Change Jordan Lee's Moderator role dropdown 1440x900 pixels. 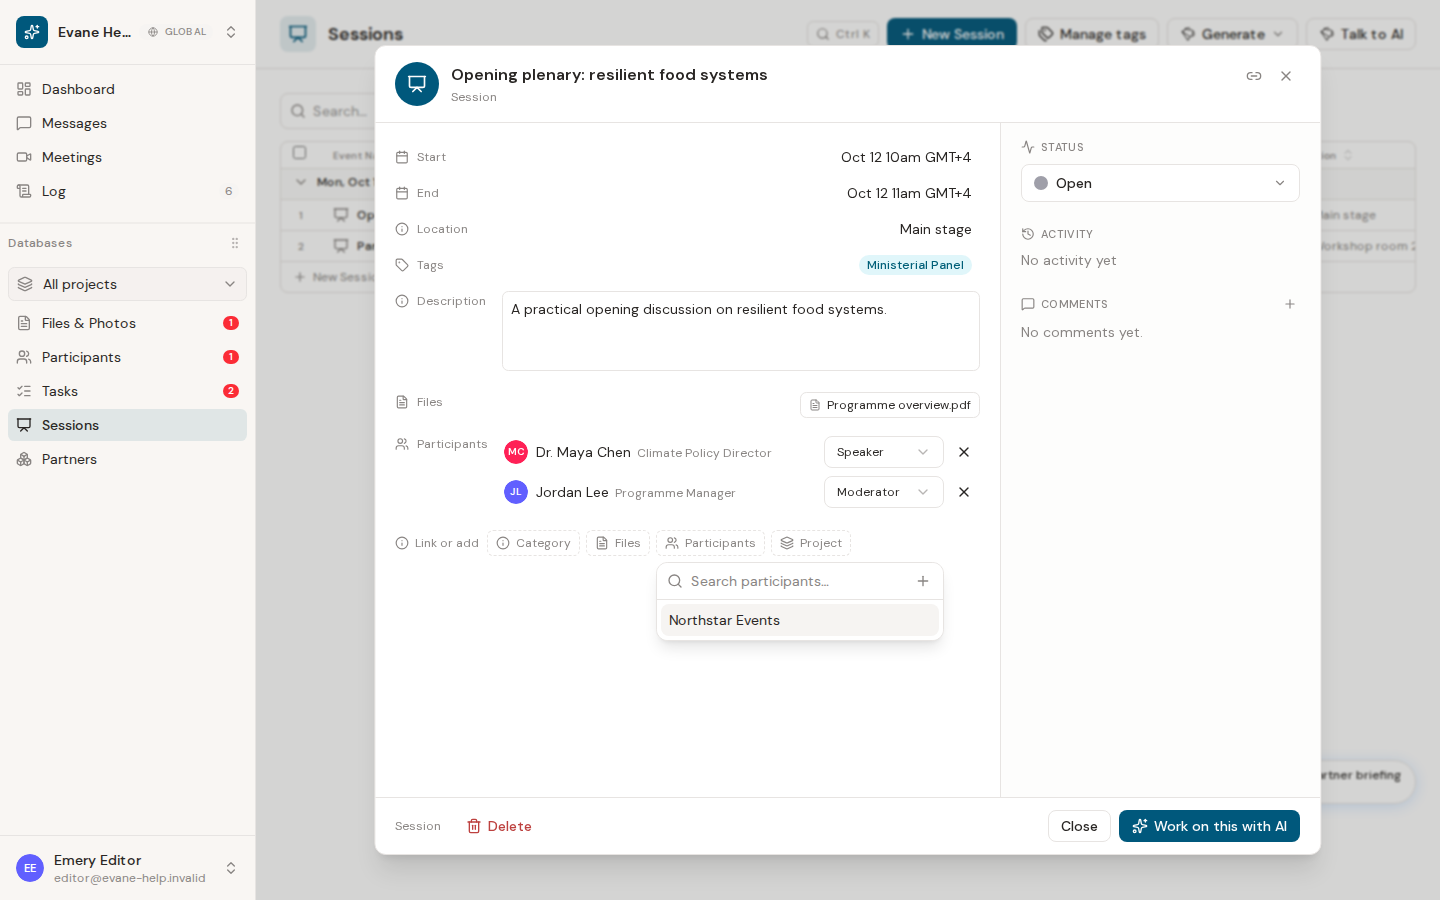pos(884,492)
